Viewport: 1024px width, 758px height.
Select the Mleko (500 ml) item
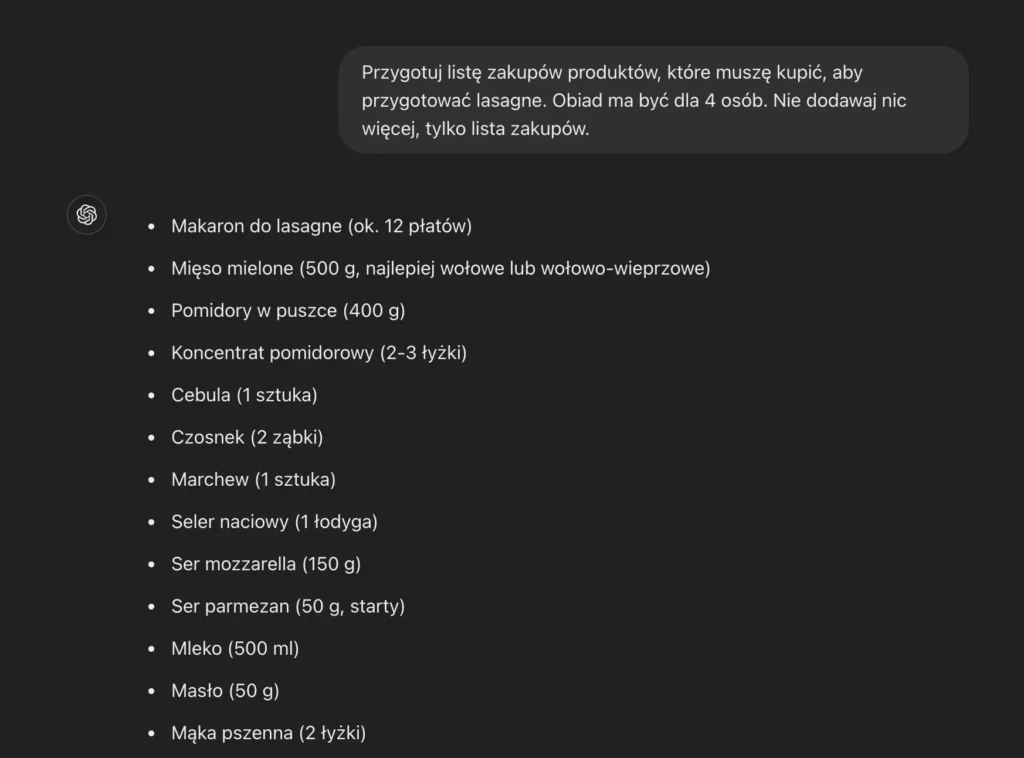(235, 649)
